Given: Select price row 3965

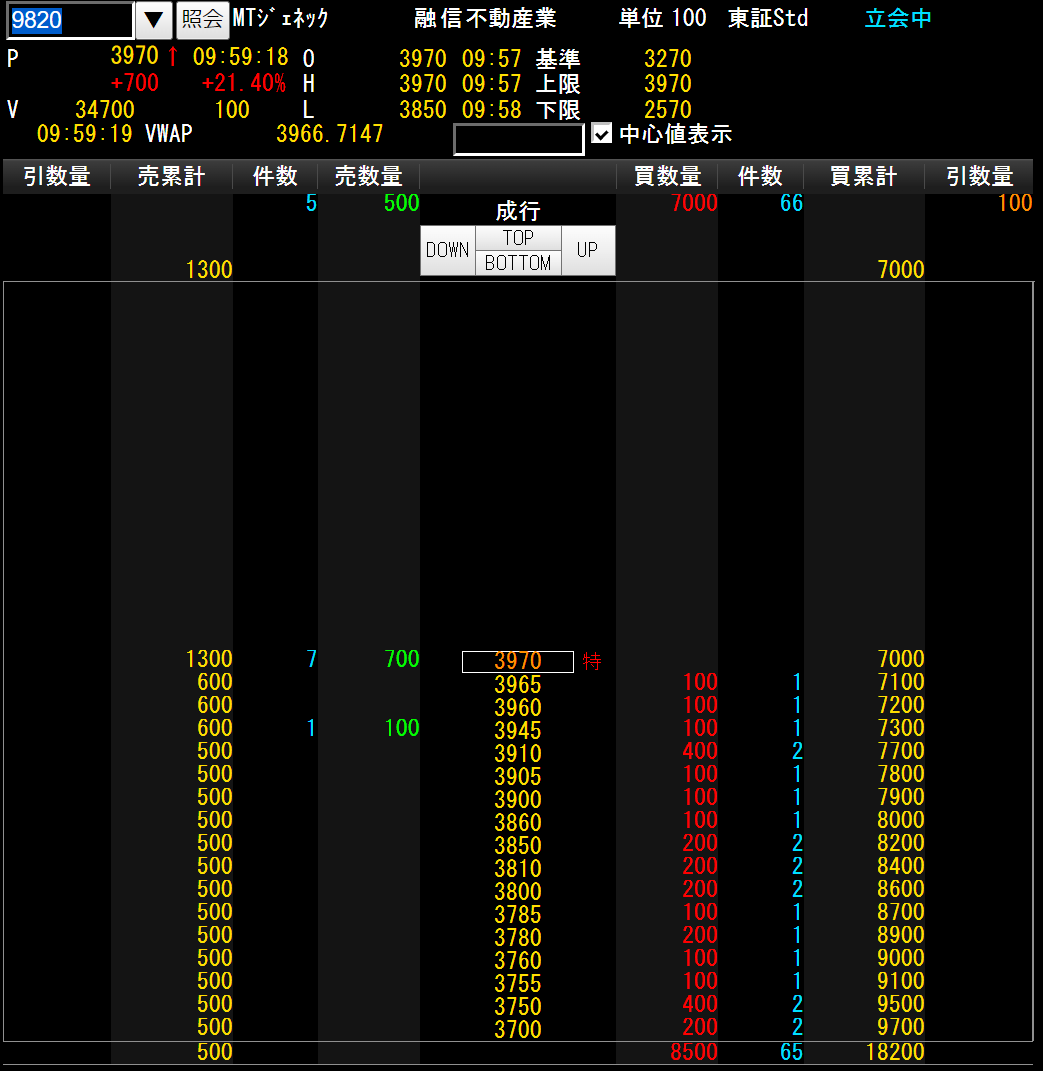Looking at the screenshot, I should pos(518,684).
